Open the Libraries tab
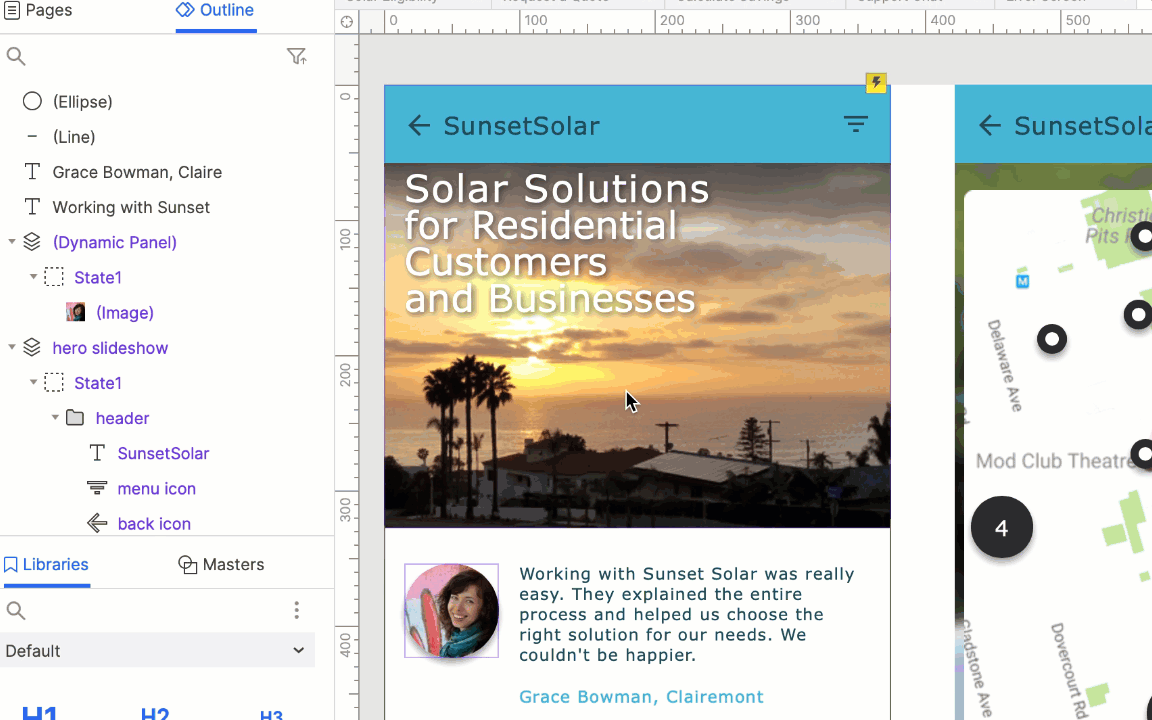Viewport: 1152px width, 720px height. click(46, 565)
